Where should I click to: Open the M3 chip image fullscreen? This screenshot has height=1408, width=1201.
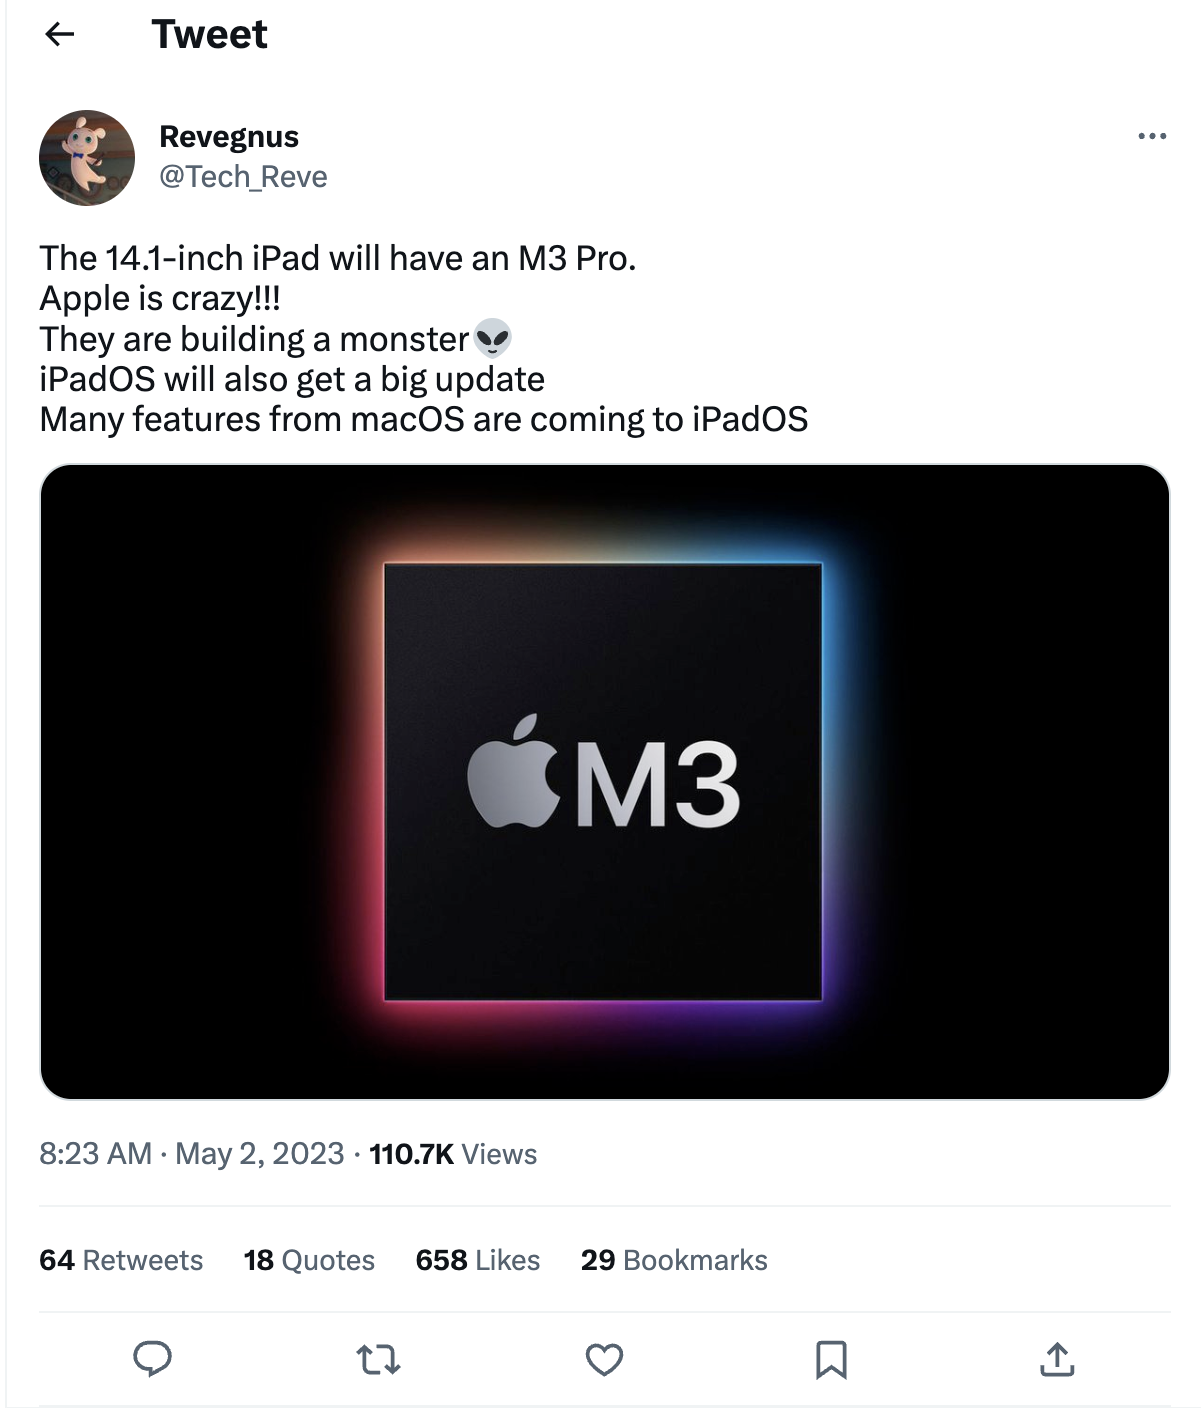[603, 780]
